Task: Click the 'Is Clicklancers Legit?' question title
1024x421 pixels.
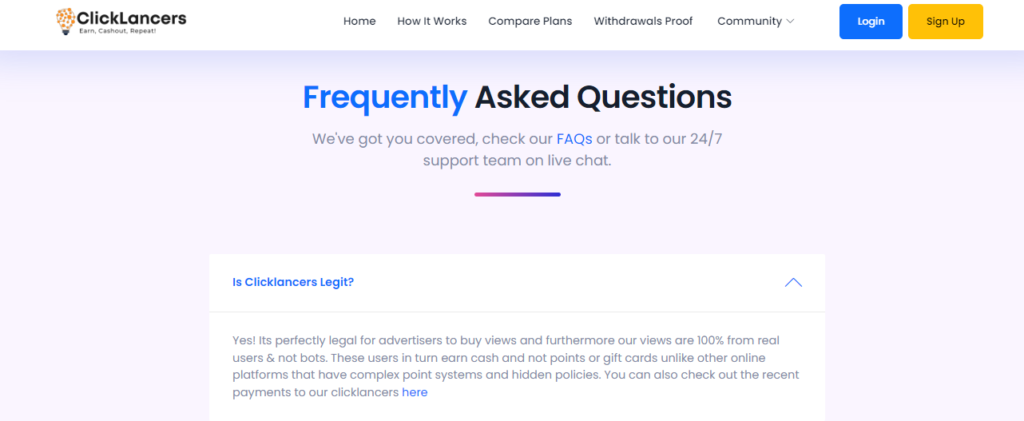Action: click(x=293, y=282)
